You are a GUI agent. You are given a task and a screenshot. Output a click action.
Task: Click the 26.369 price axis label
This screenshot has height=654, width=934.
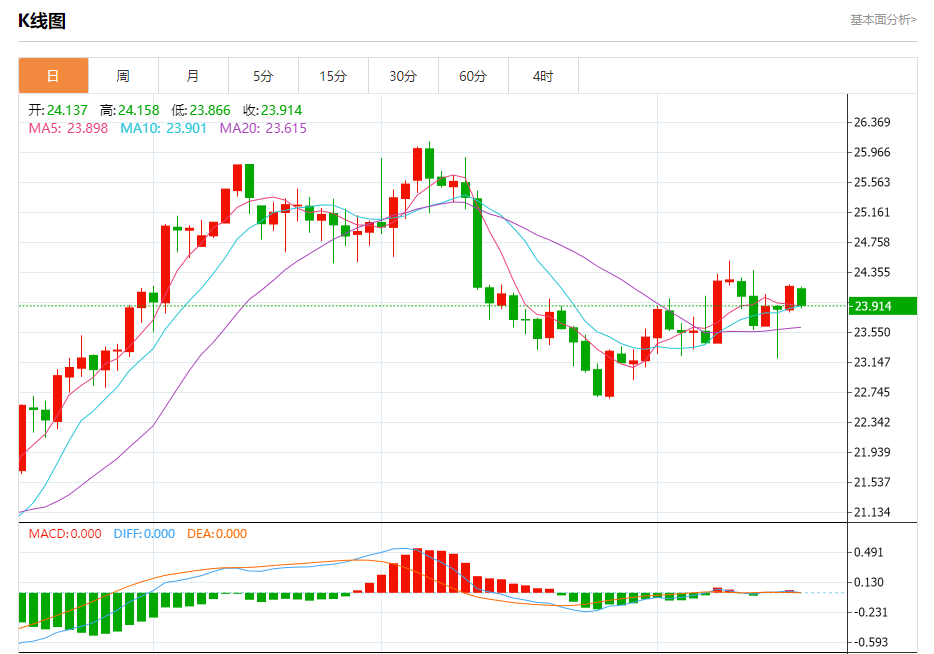tap(872, 122)
